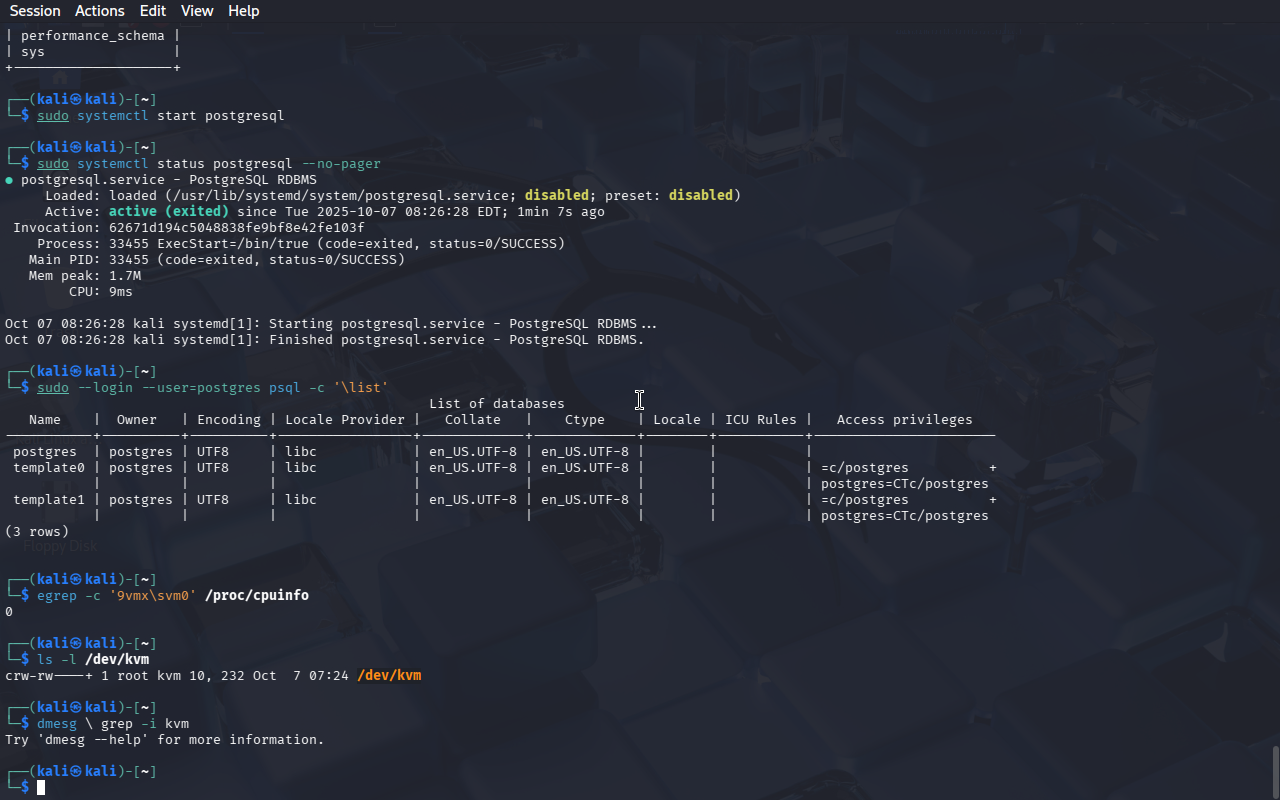The height and width of the screenshot is (800, 1280).
Task: Click the 'List of databases' heading
Action: (496, 404)
